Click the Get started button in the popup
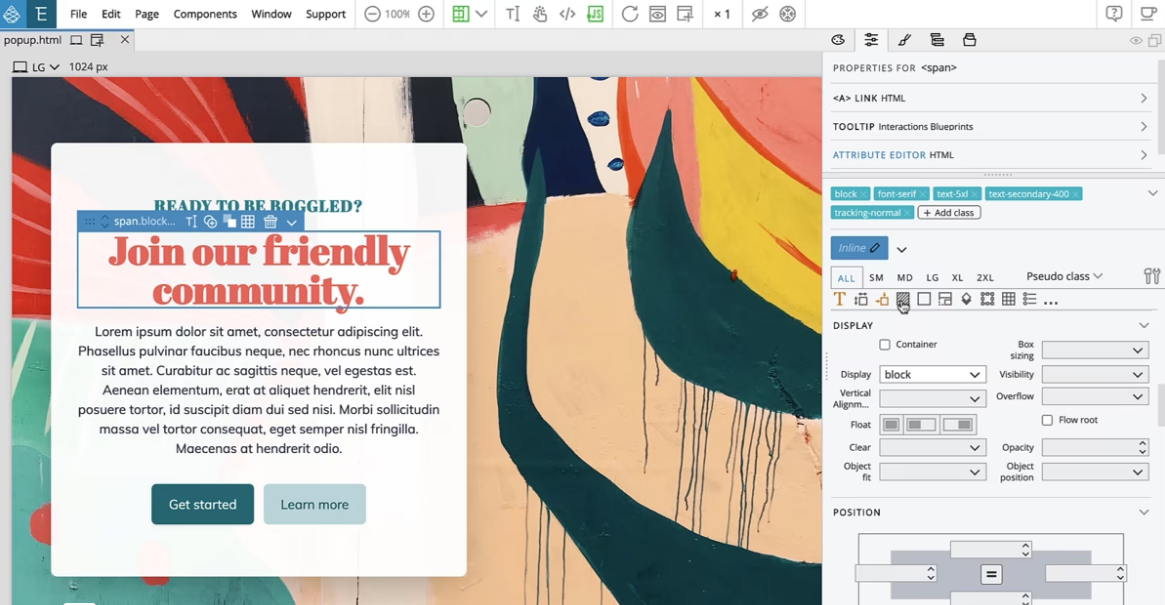Viewport: 1165px width, 605px height. pyautogui.click(x=202, y=504)
